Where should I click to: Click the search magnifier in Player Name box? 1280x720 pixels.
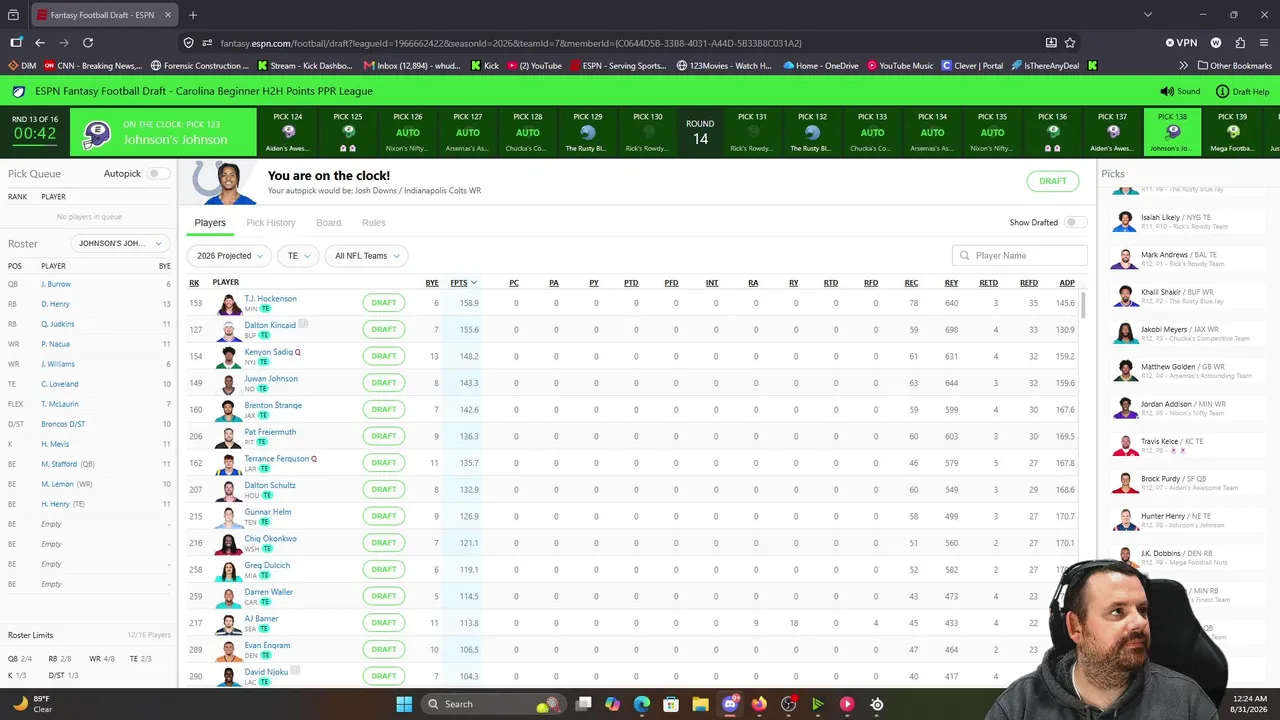(x=965, y=256)
